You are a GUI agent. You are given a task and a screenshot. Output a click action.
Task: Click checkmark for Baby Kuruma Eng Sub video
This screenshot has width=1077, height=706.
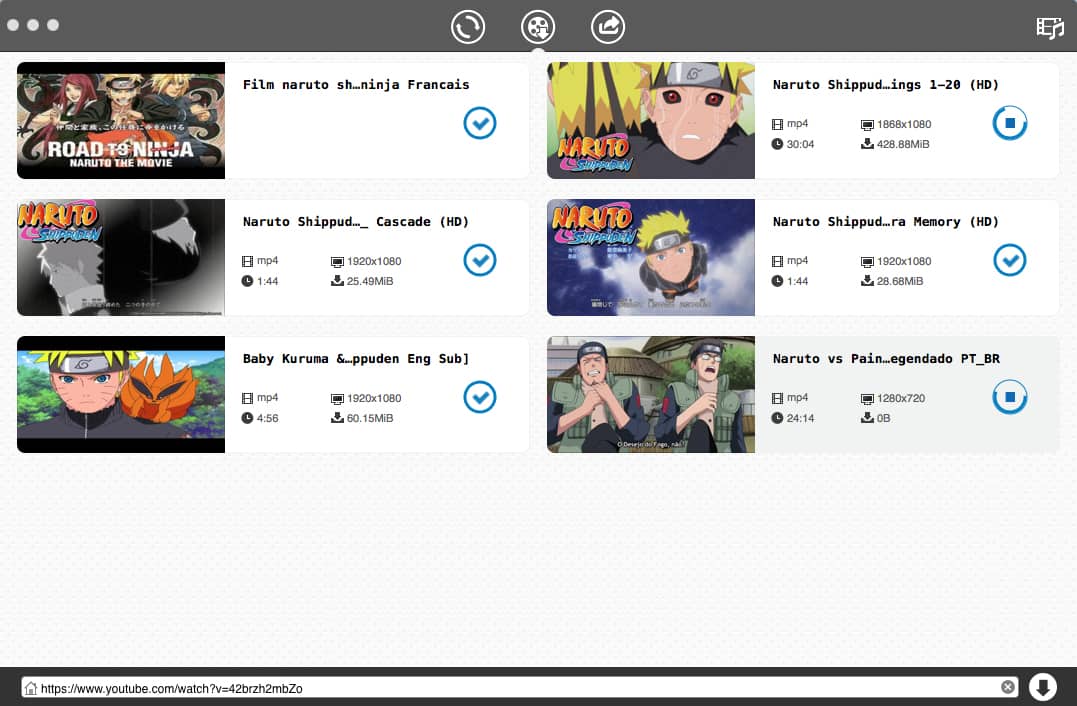click(x=479, y=396)
